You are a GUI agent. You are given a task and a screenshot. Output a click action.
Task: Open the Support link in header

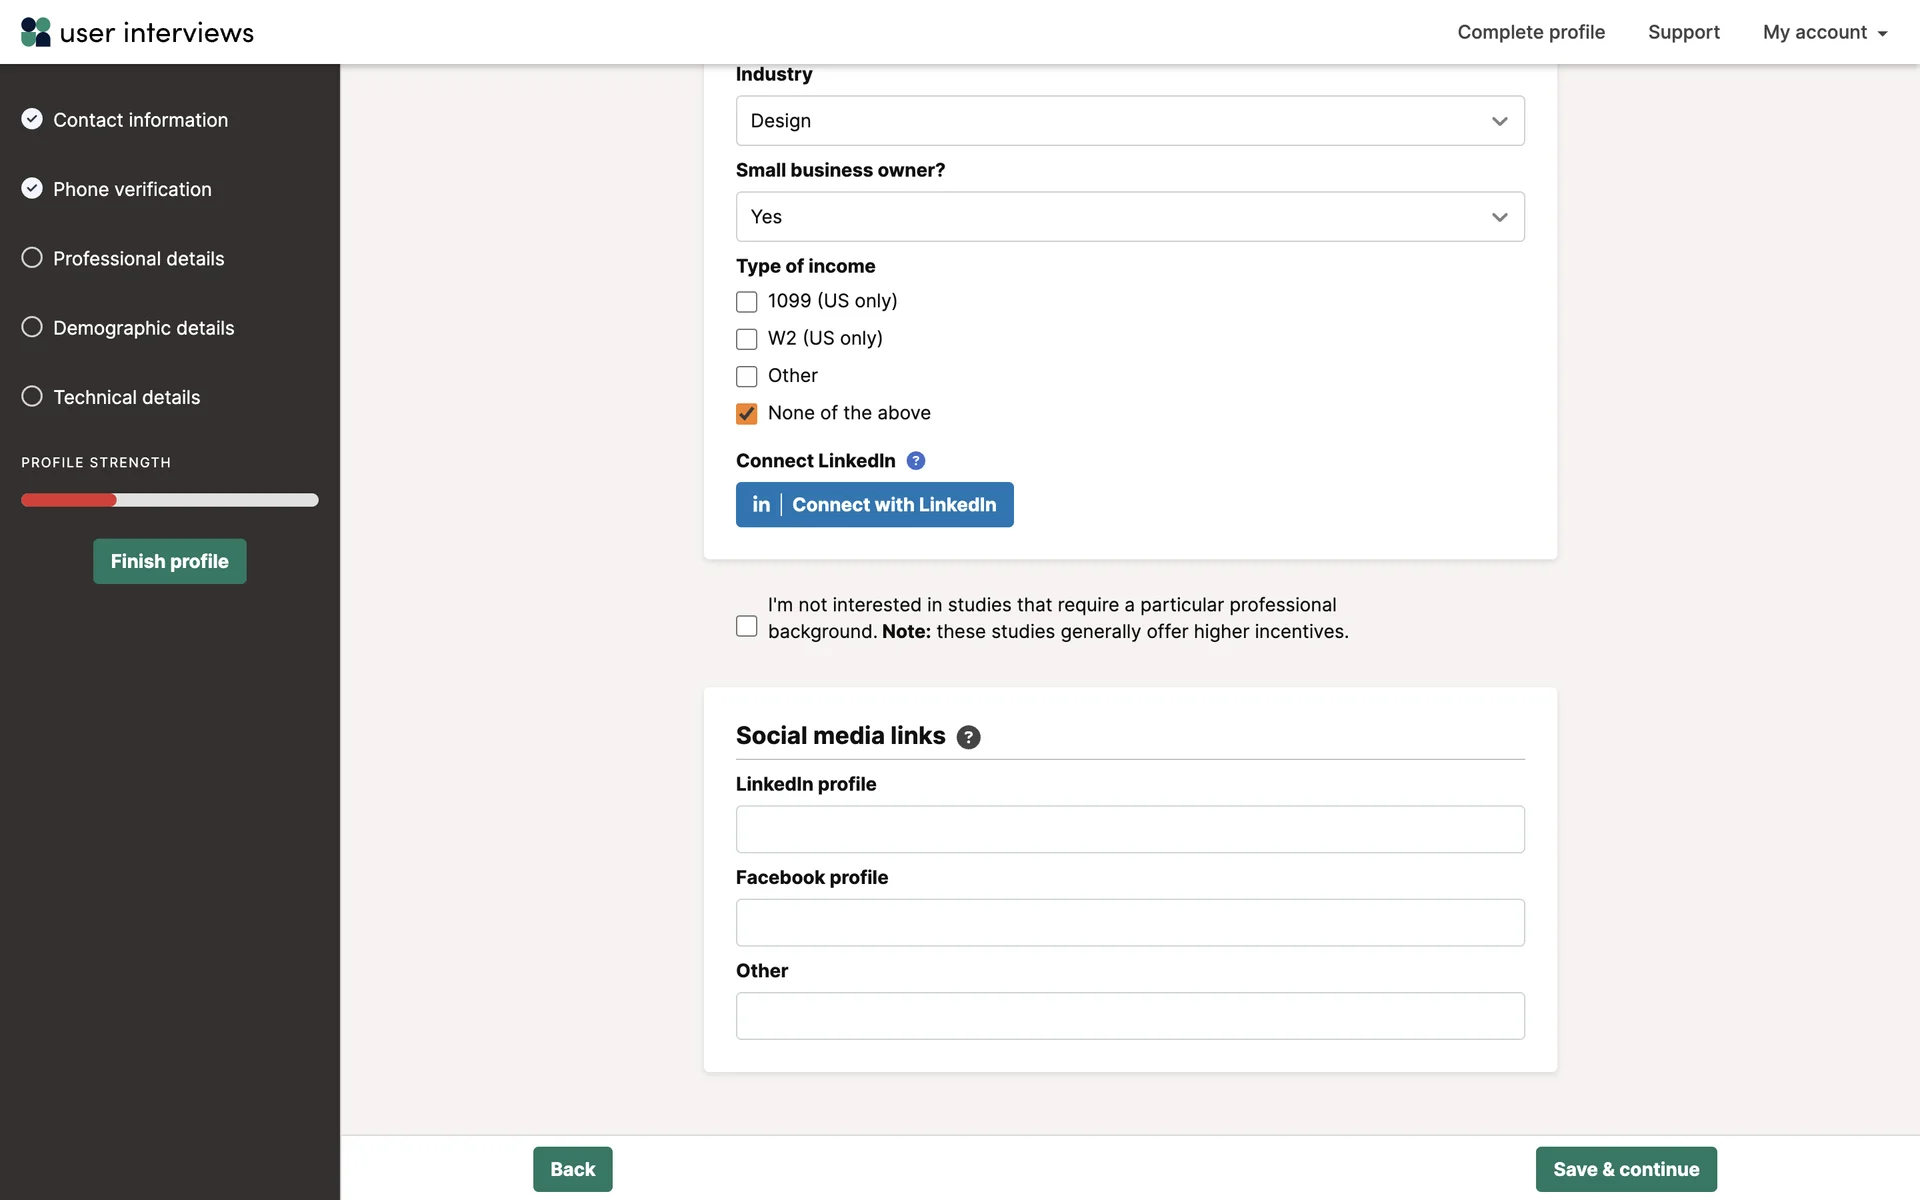pyautogui.click(x=1683, y=32)
